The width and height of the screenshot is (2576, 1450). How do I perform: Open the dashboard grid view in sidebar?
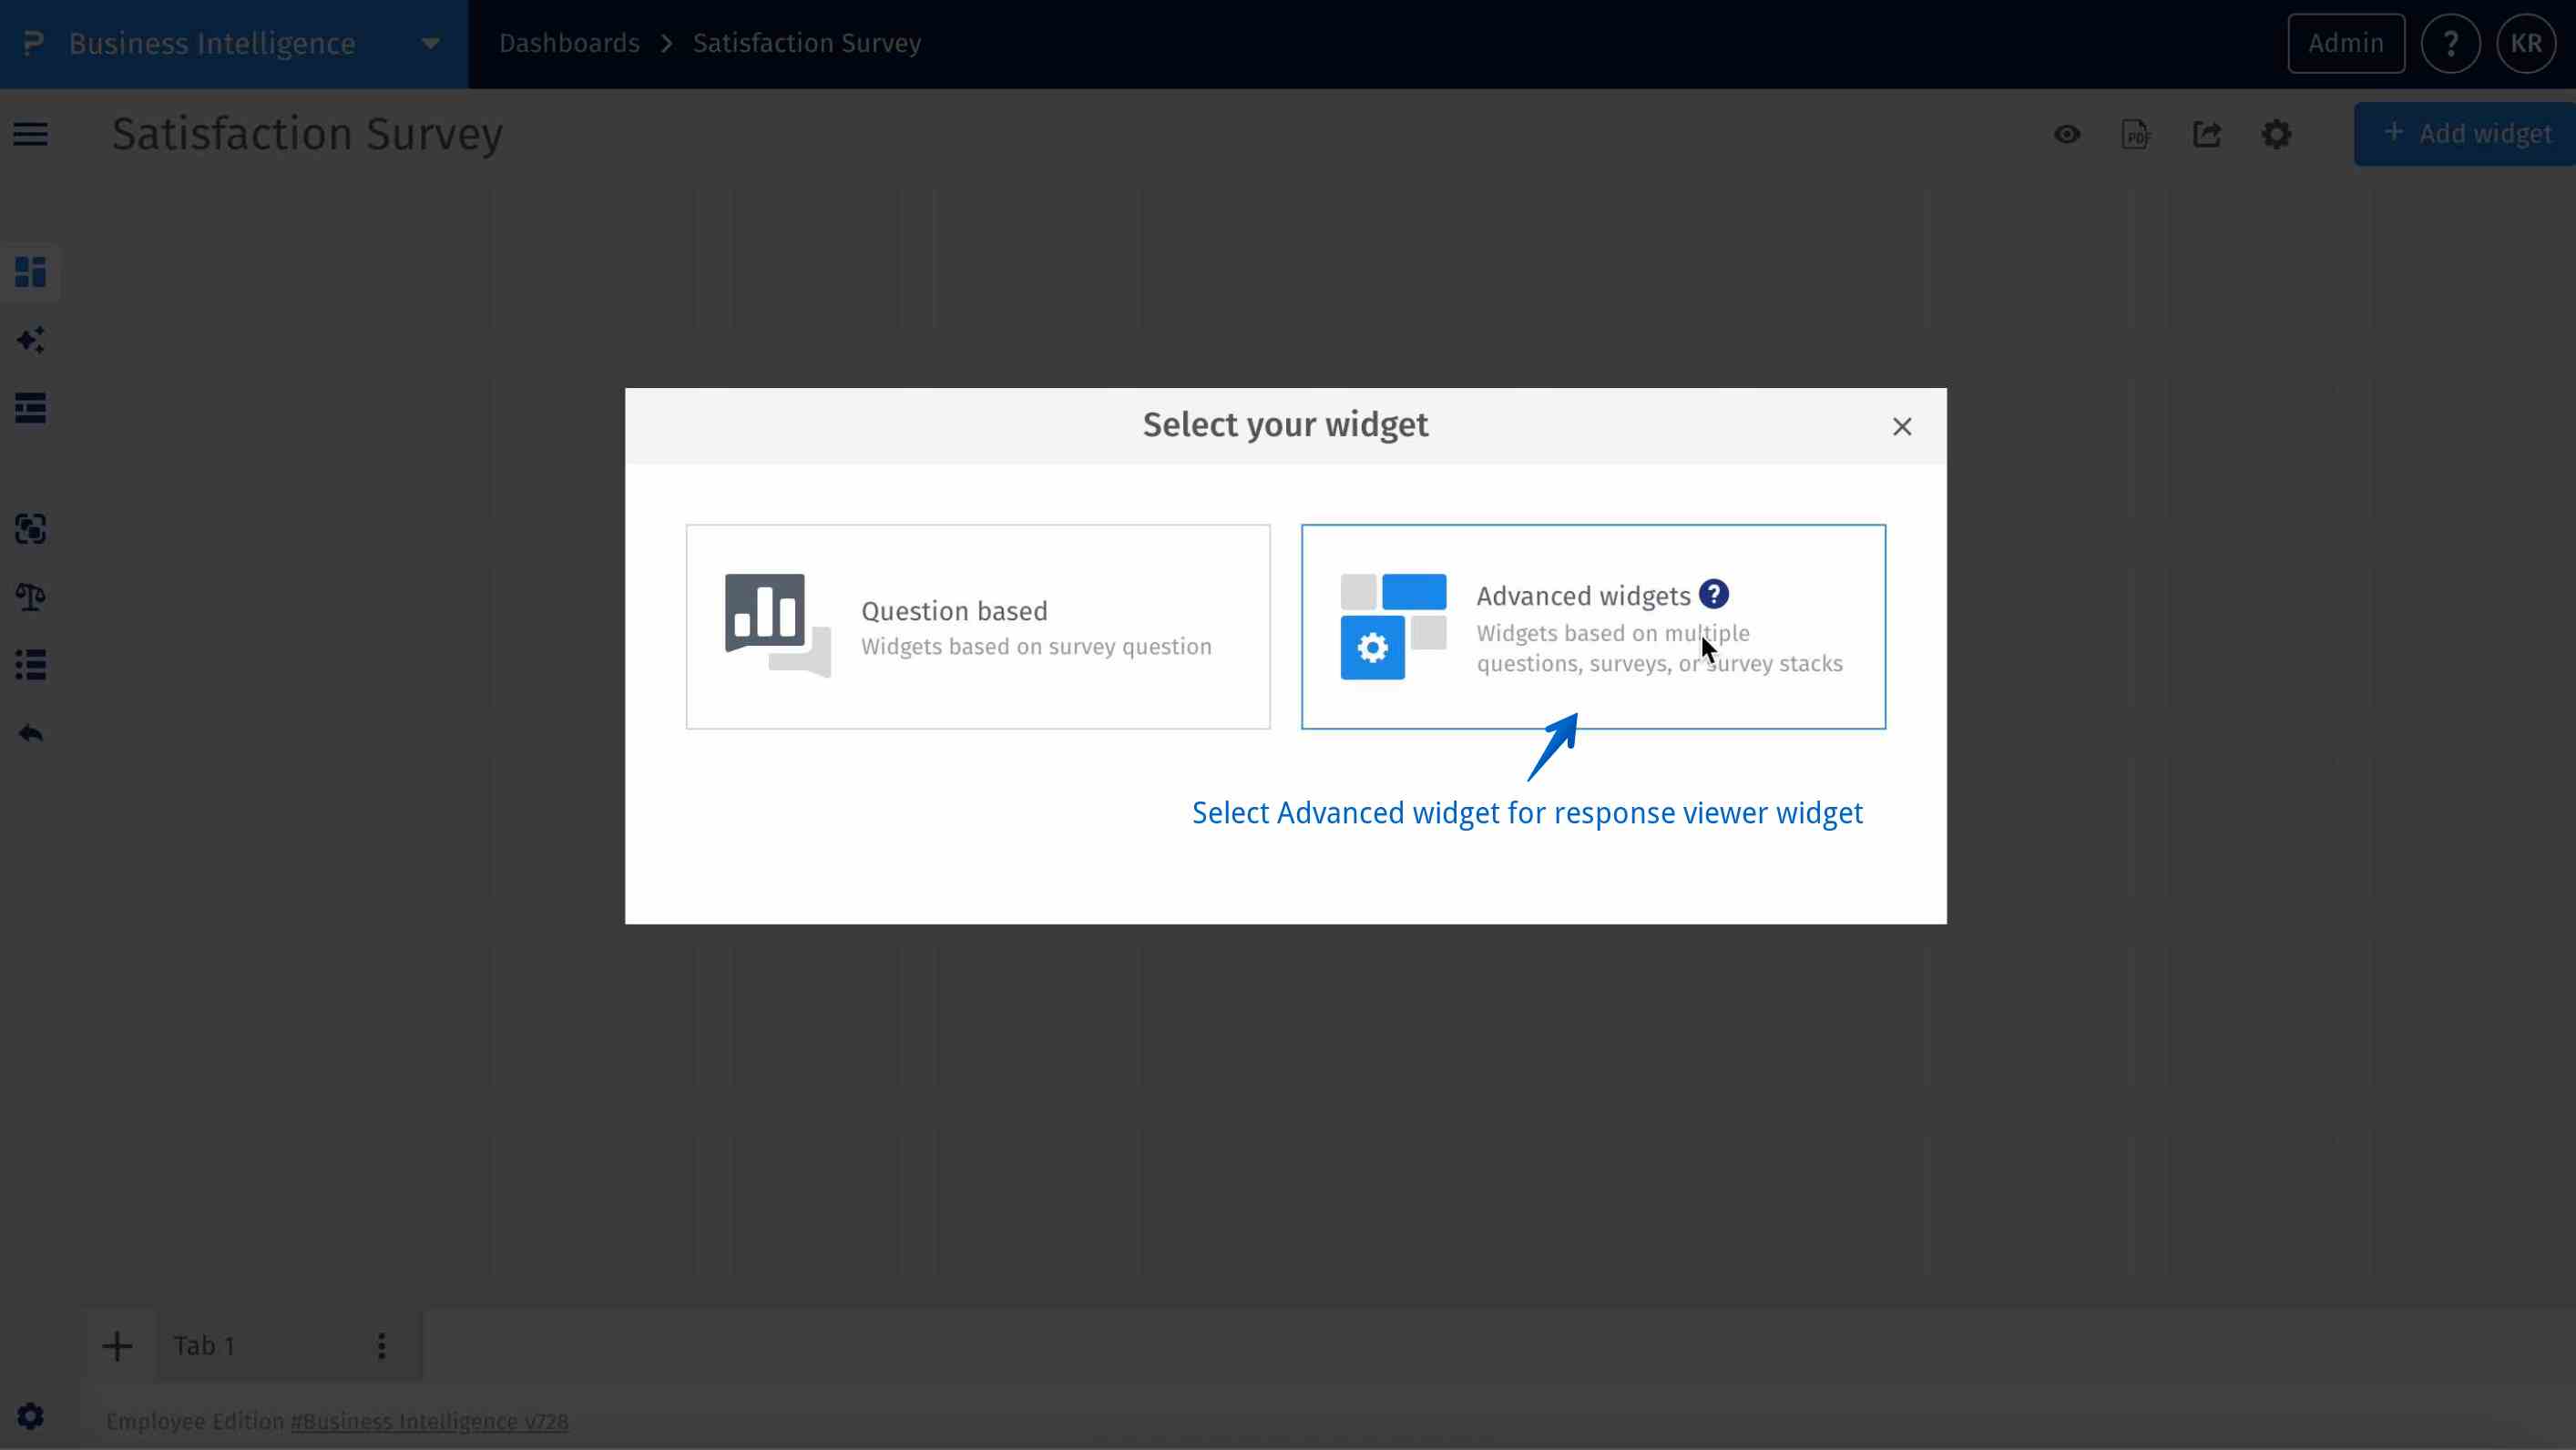(x=30, y=272)
